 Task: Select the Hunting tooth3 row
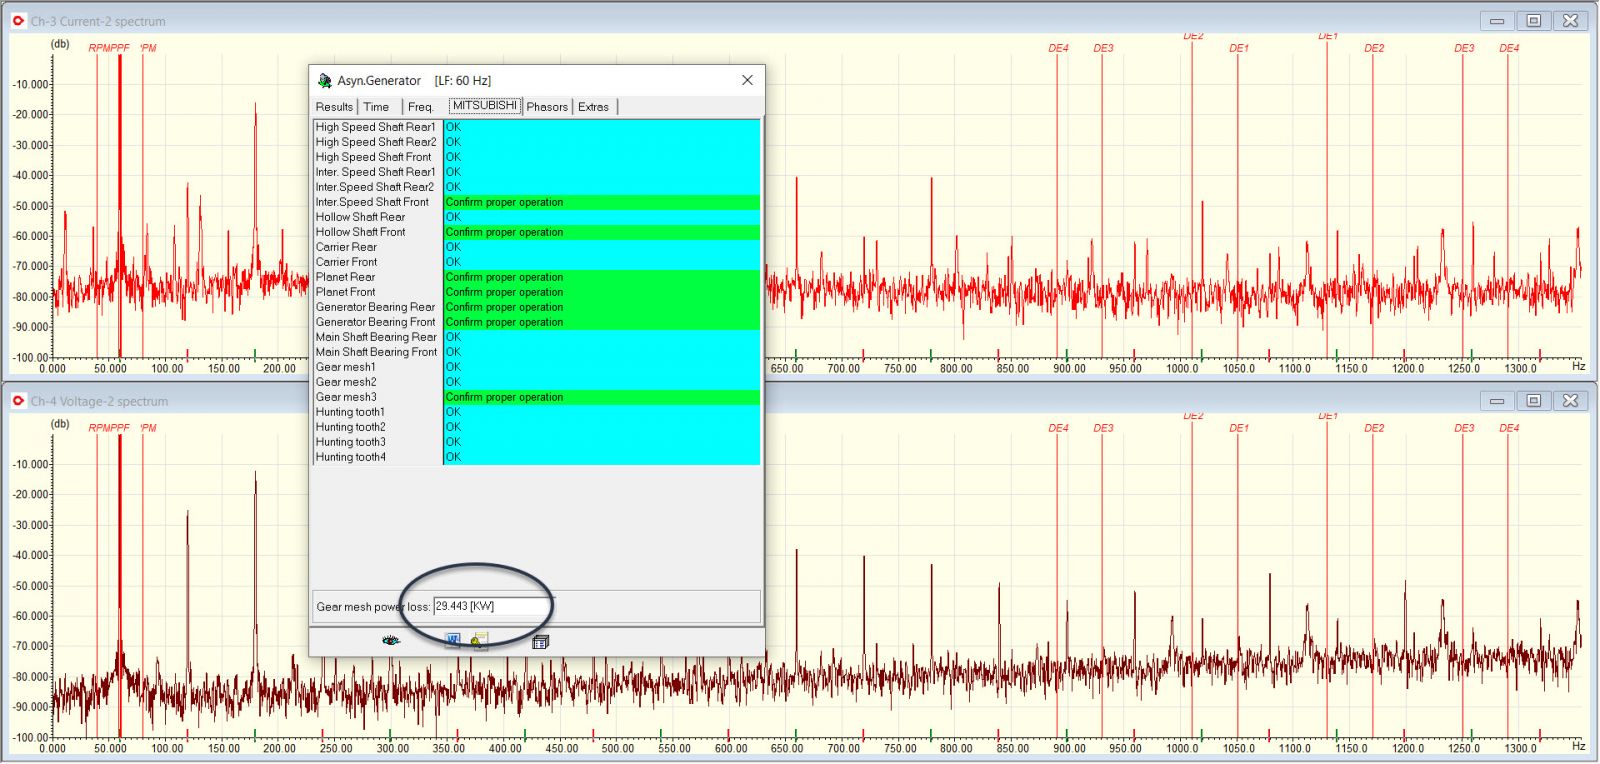click(537, 442)
